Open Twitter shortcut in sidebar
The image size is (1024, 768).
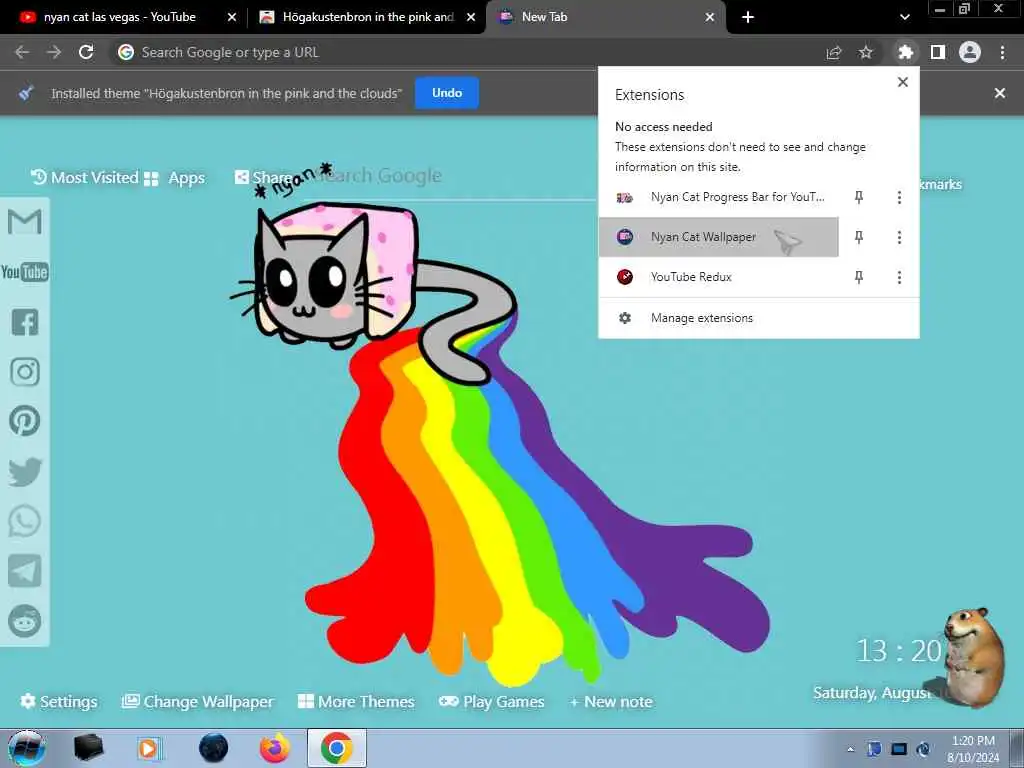click(25, 472)
